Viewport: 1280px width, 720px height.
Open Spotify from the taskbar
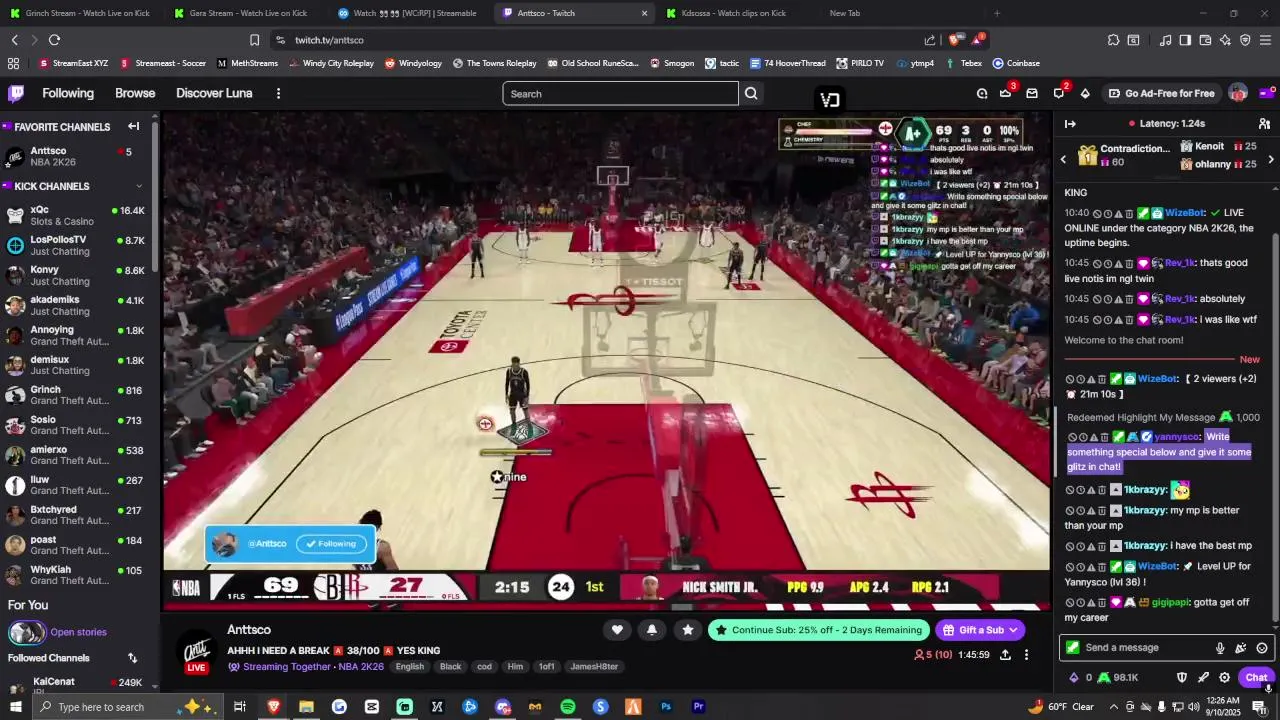pyautogui.click(x=567, y=707)
